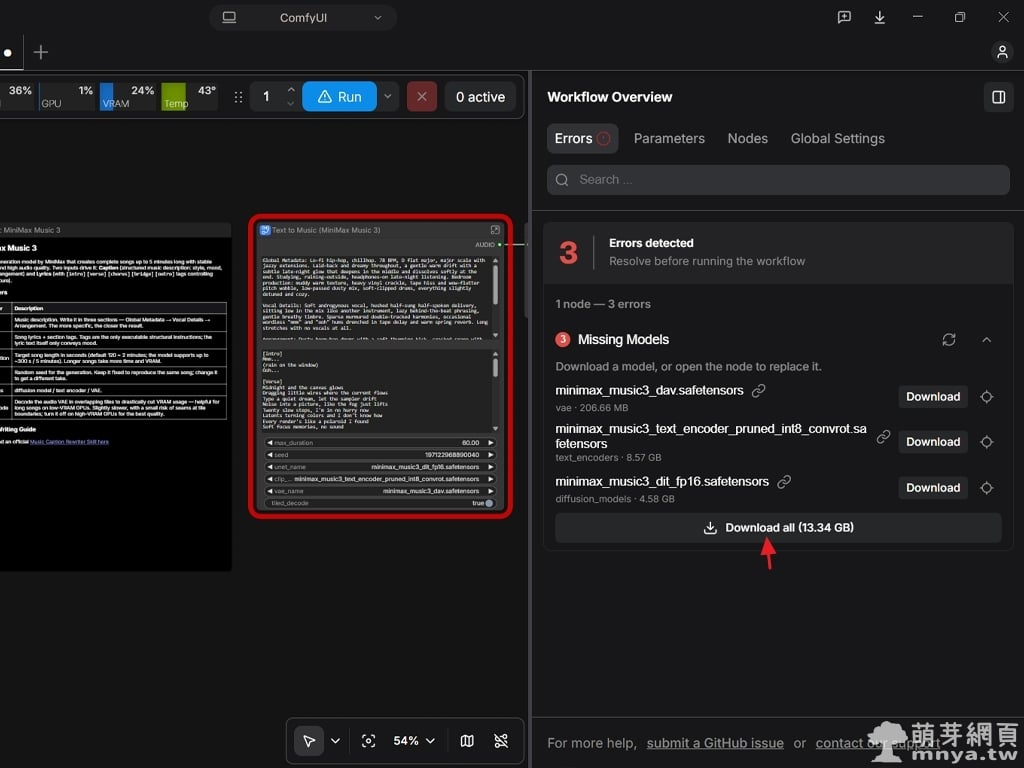Click the VRAM usage meter
Image resolution: width=1024 pixels, height=768 pixels.
click(x=127, y=96)
